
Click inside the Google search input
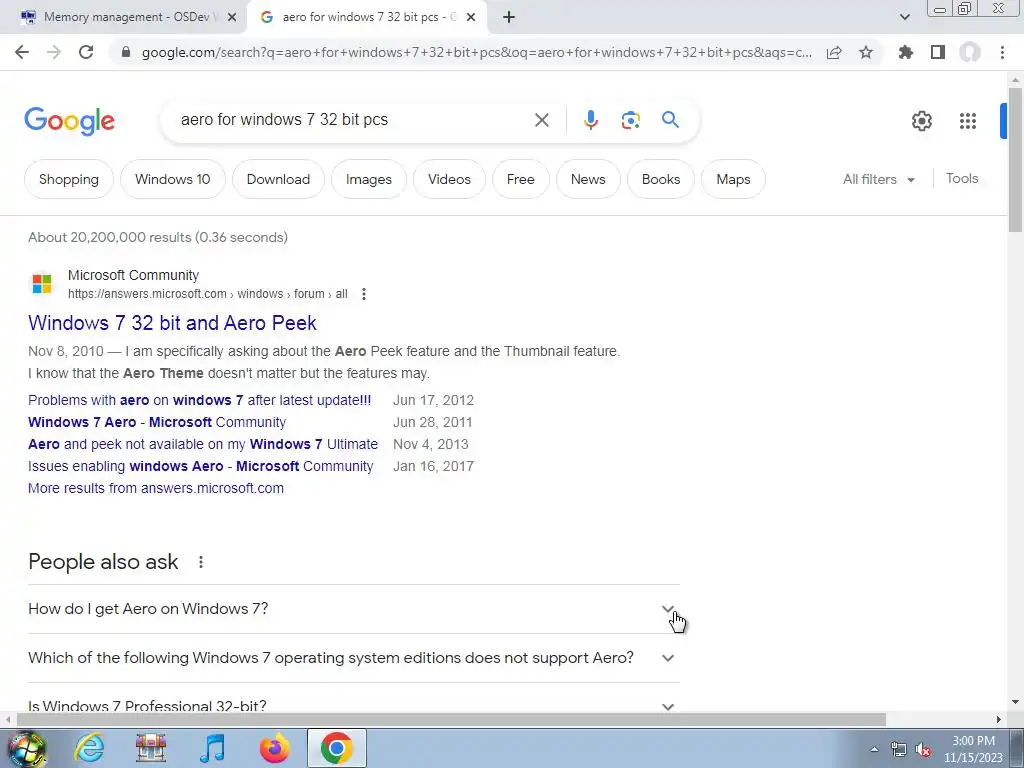click(353, 120)
